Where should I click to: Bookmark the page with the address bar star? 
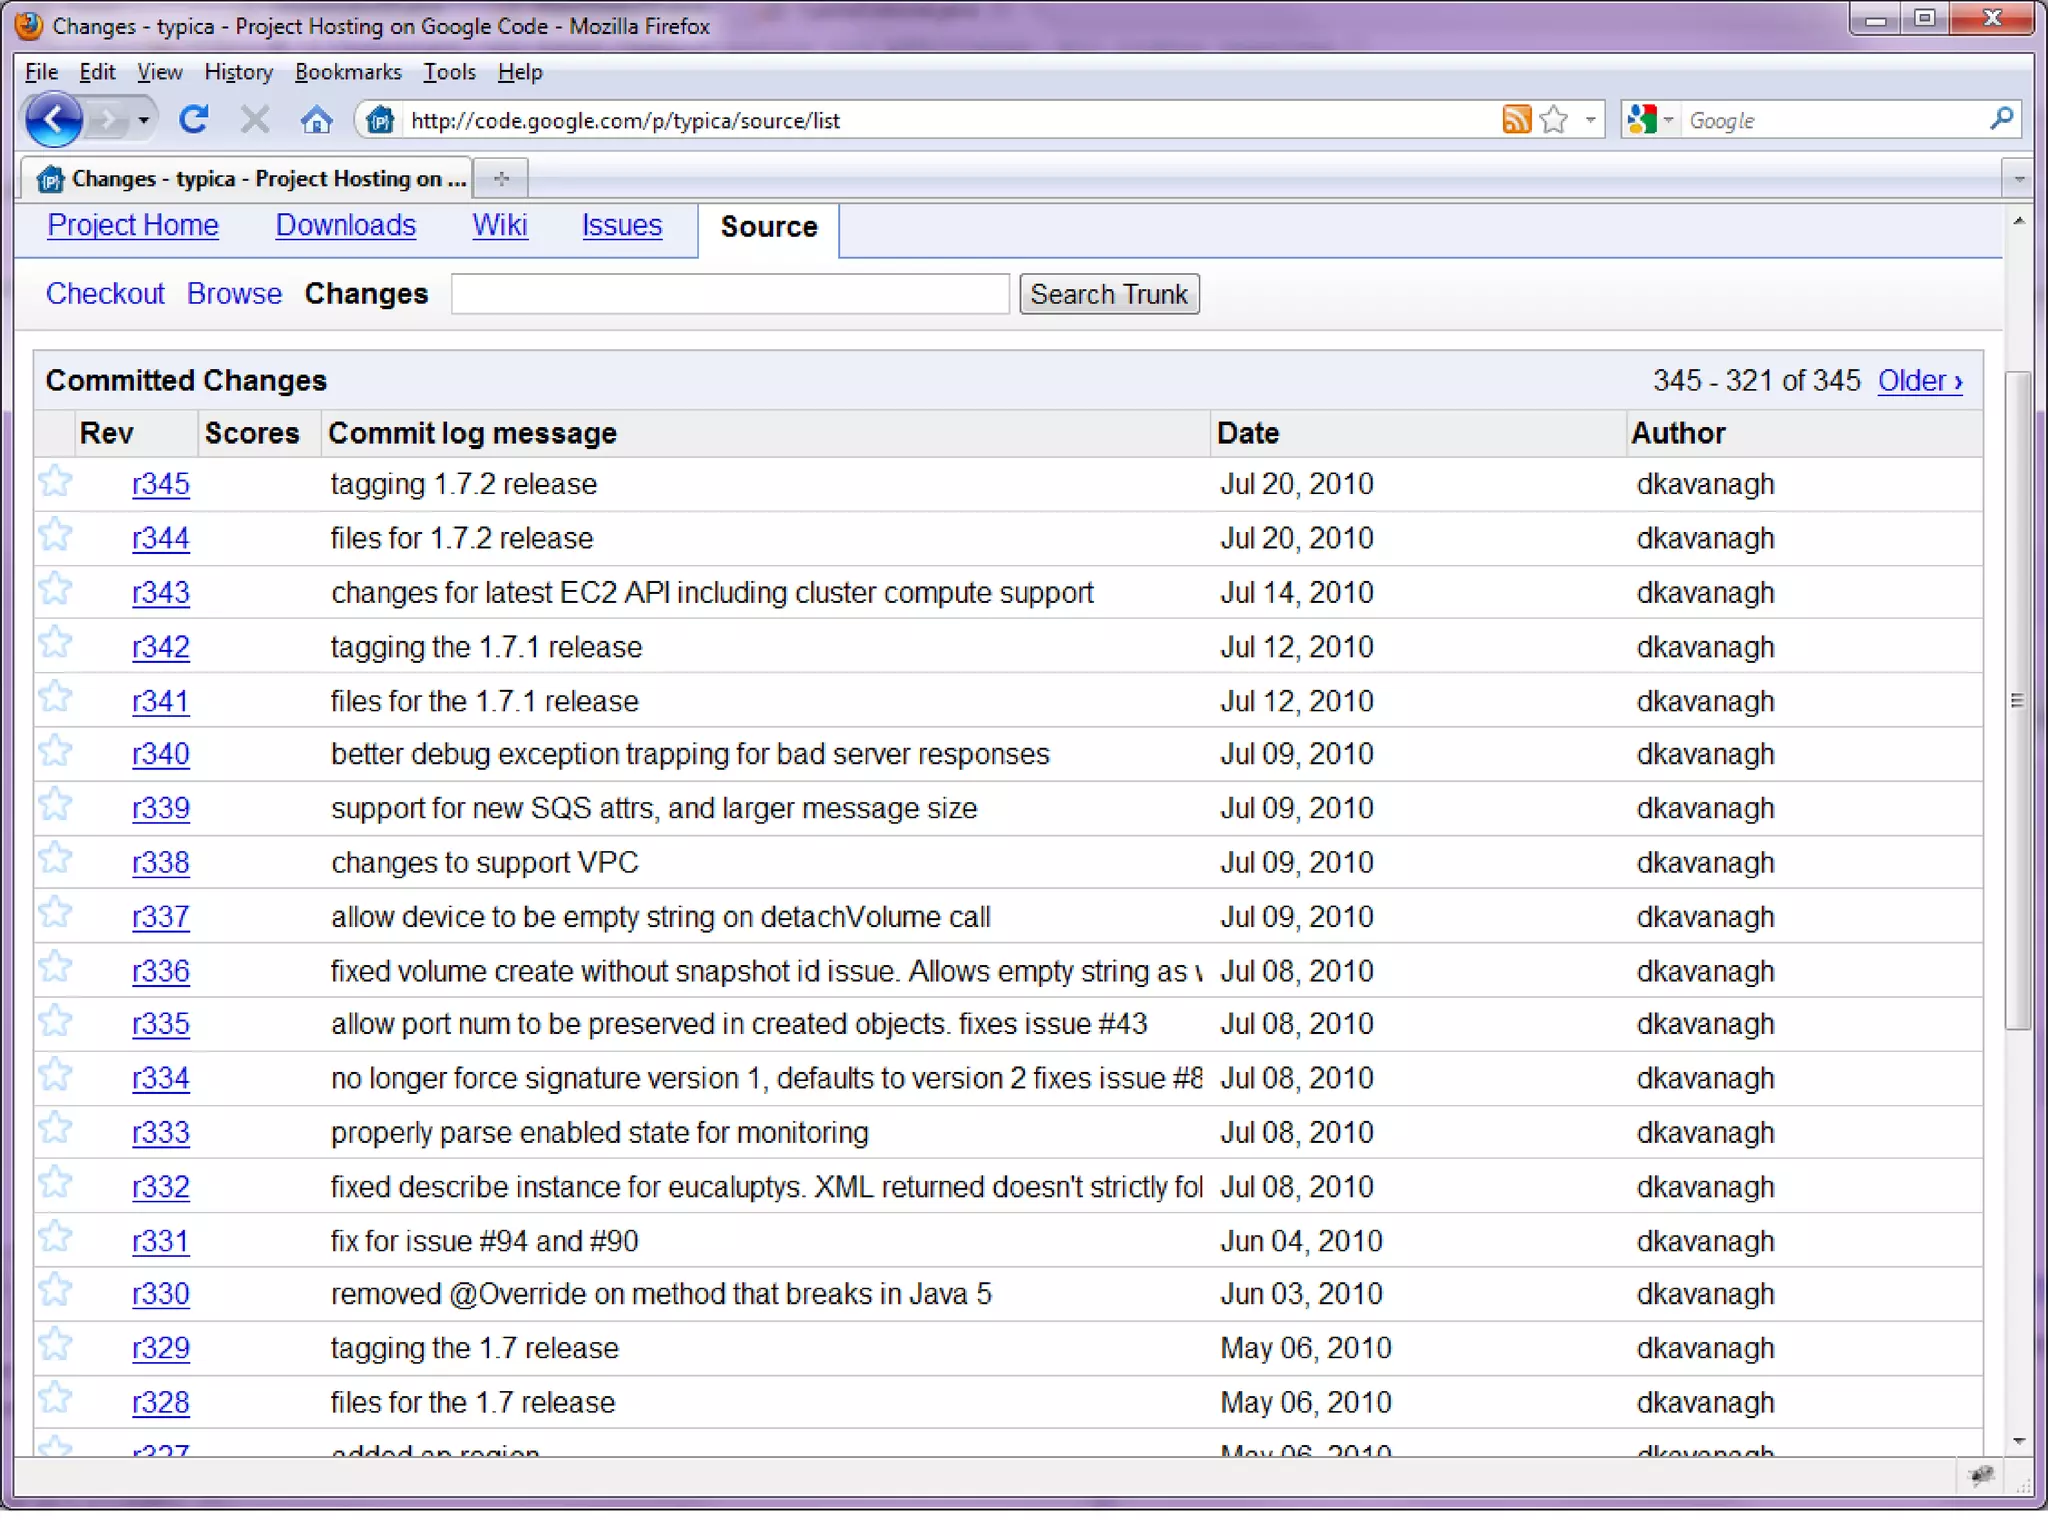(1554, 120)
